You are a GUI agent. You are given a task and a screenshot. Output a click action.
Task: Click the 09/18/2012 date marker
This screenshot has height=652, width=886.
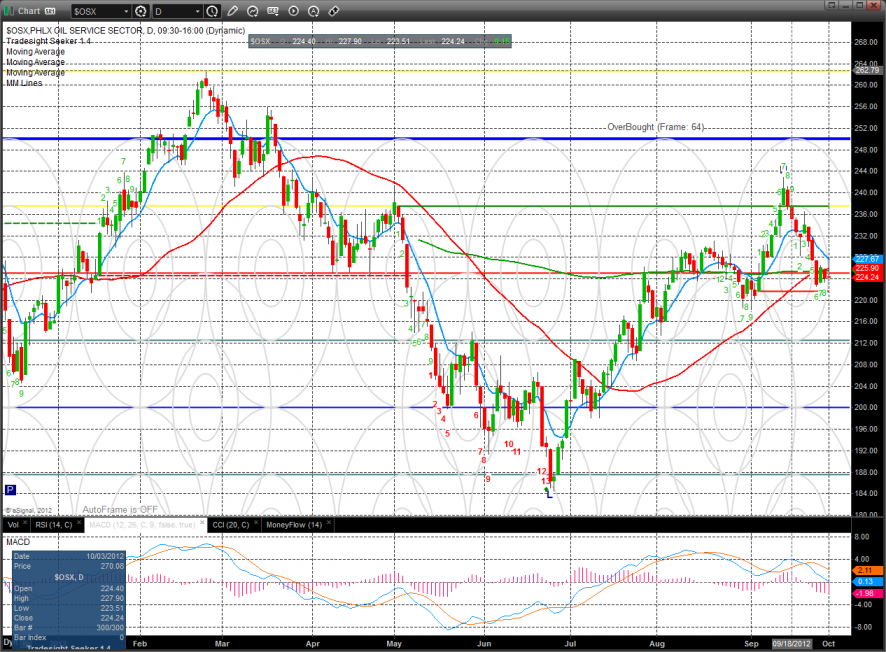[x=792, y=644]
